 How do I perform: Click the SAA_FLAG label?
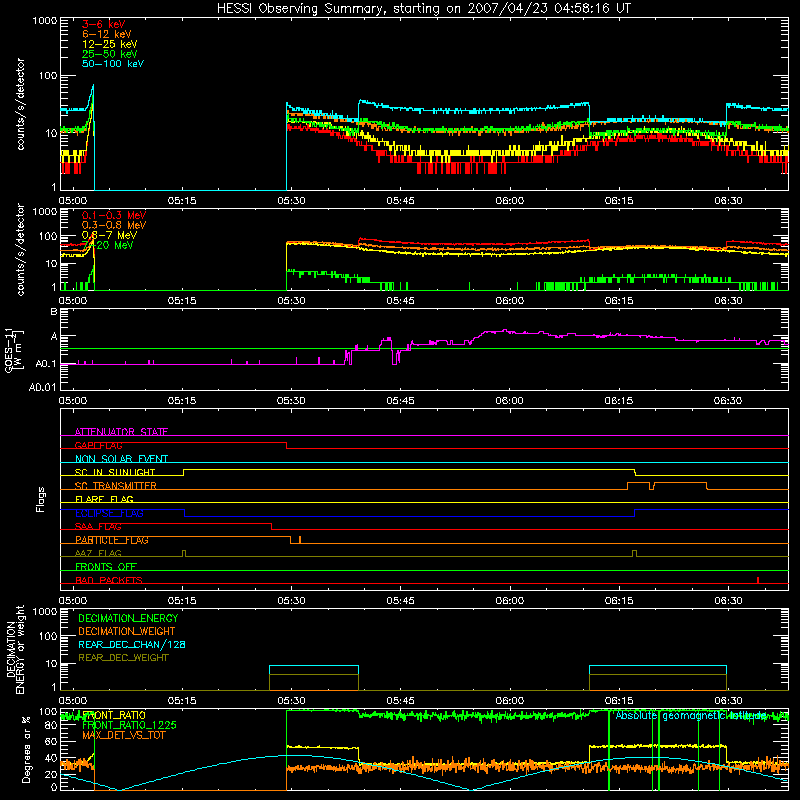tap(98, 527)
